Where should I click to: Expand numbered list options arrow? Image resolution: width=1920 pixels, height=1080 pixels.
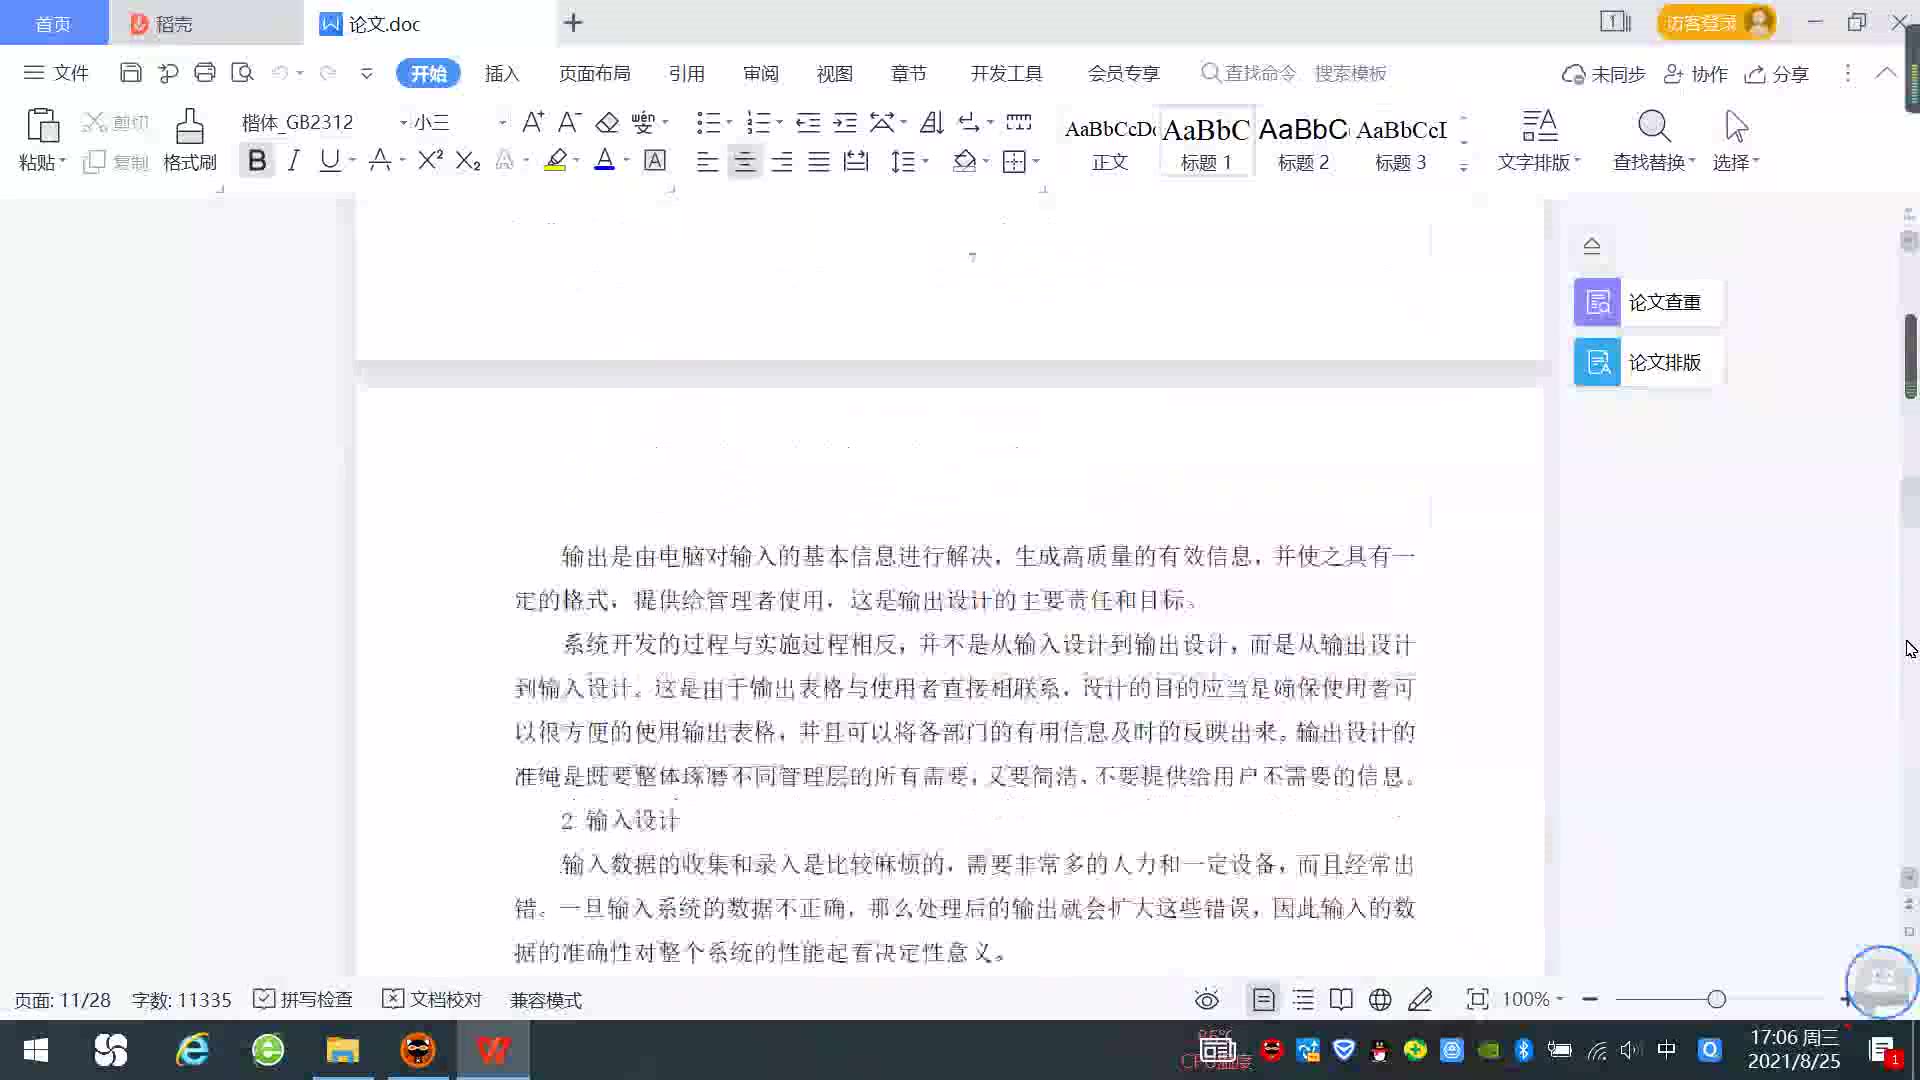tap(780, 122)
